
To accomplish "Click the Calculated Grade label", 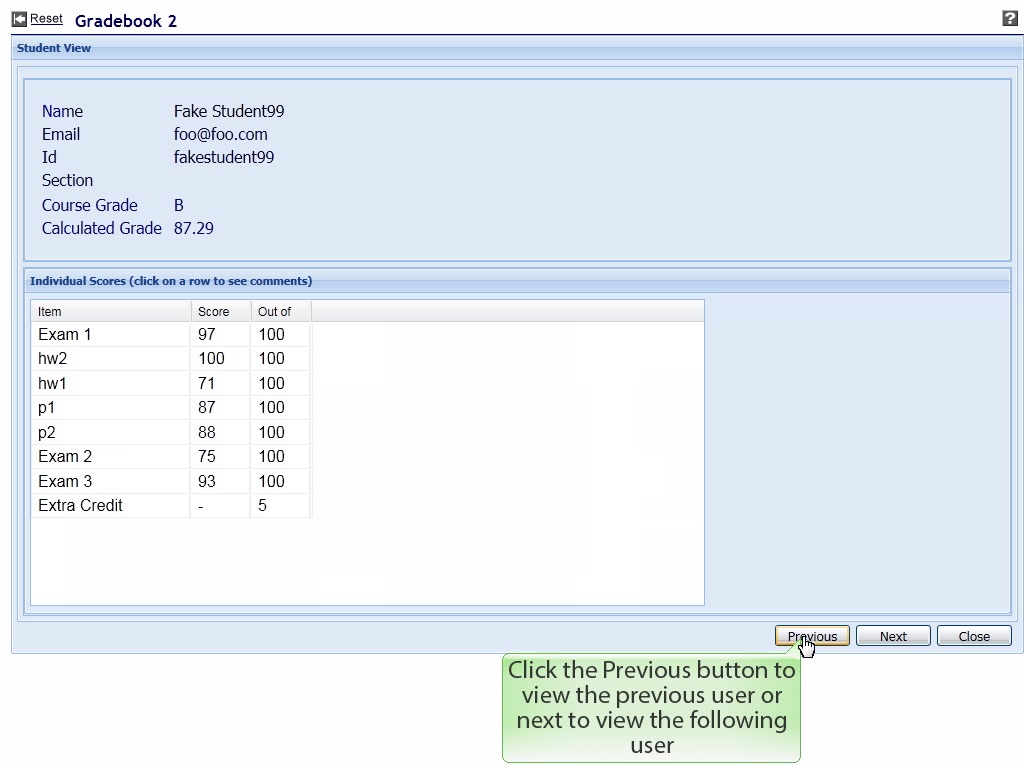I will [x=101, y=228].
